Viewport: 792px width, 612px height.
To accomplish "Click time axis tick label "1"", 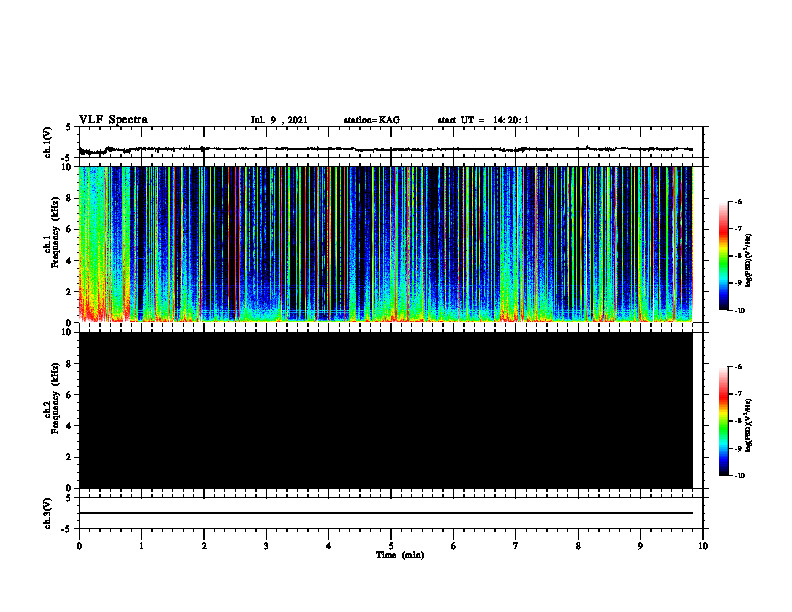I will click(x=141, y=546).
